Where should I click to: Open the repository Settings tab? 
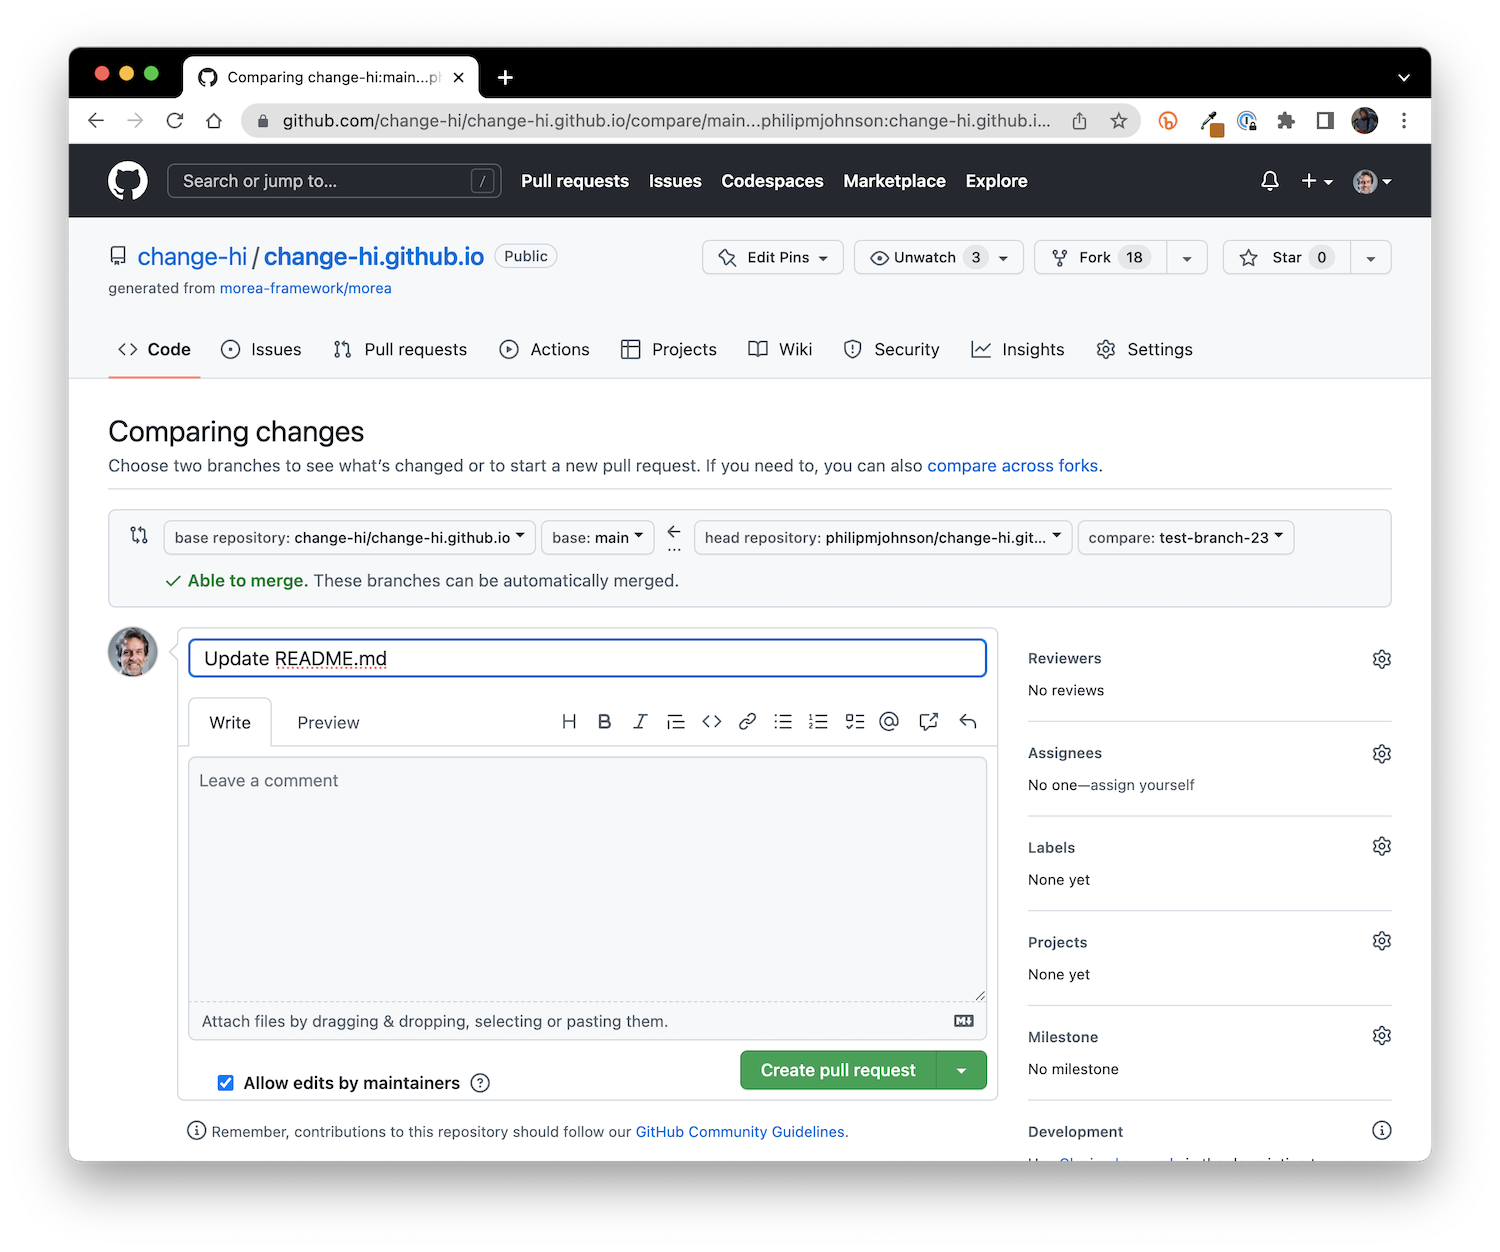click(x=1144, y=350)
